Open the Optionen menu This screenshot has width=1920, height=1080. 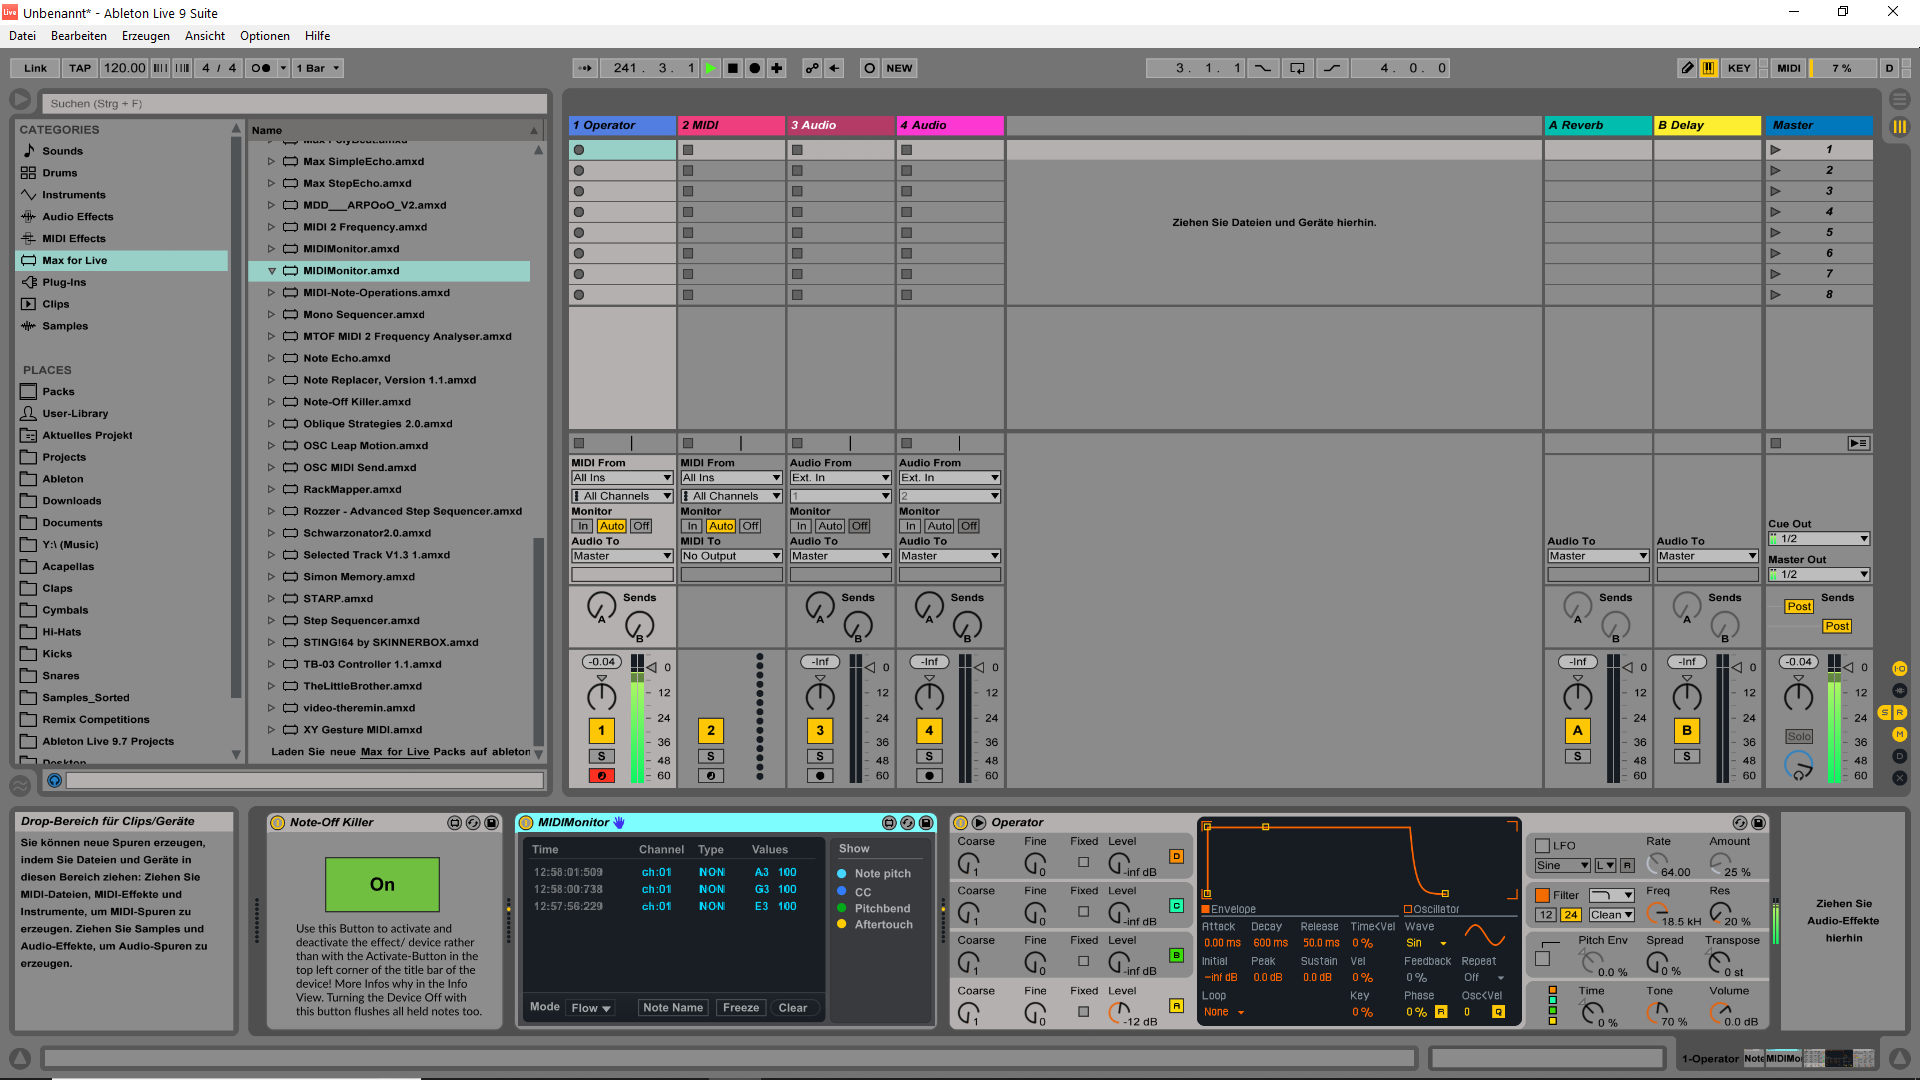(264, 36)
